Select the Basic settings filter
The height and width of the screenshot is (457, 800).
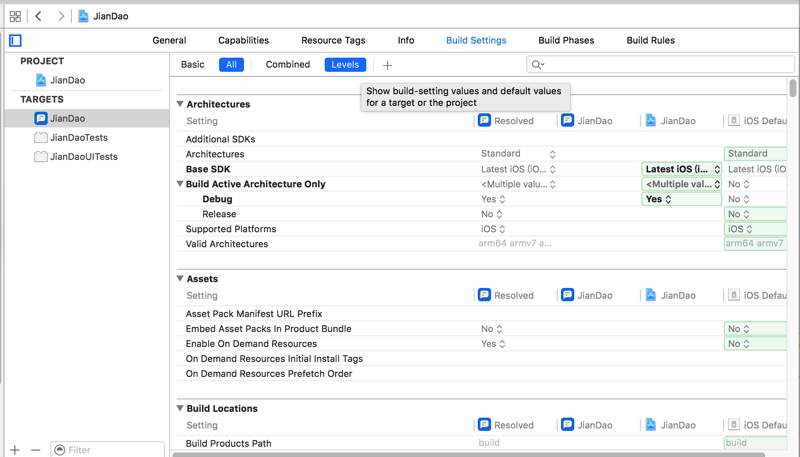(x=193, y=65)
